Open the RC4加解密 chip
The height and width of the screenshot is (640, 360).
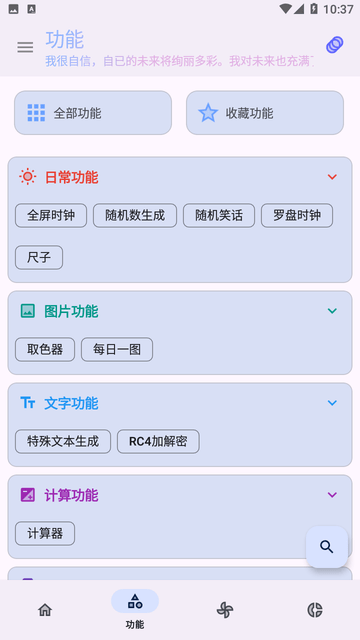[x=158, y=441]
